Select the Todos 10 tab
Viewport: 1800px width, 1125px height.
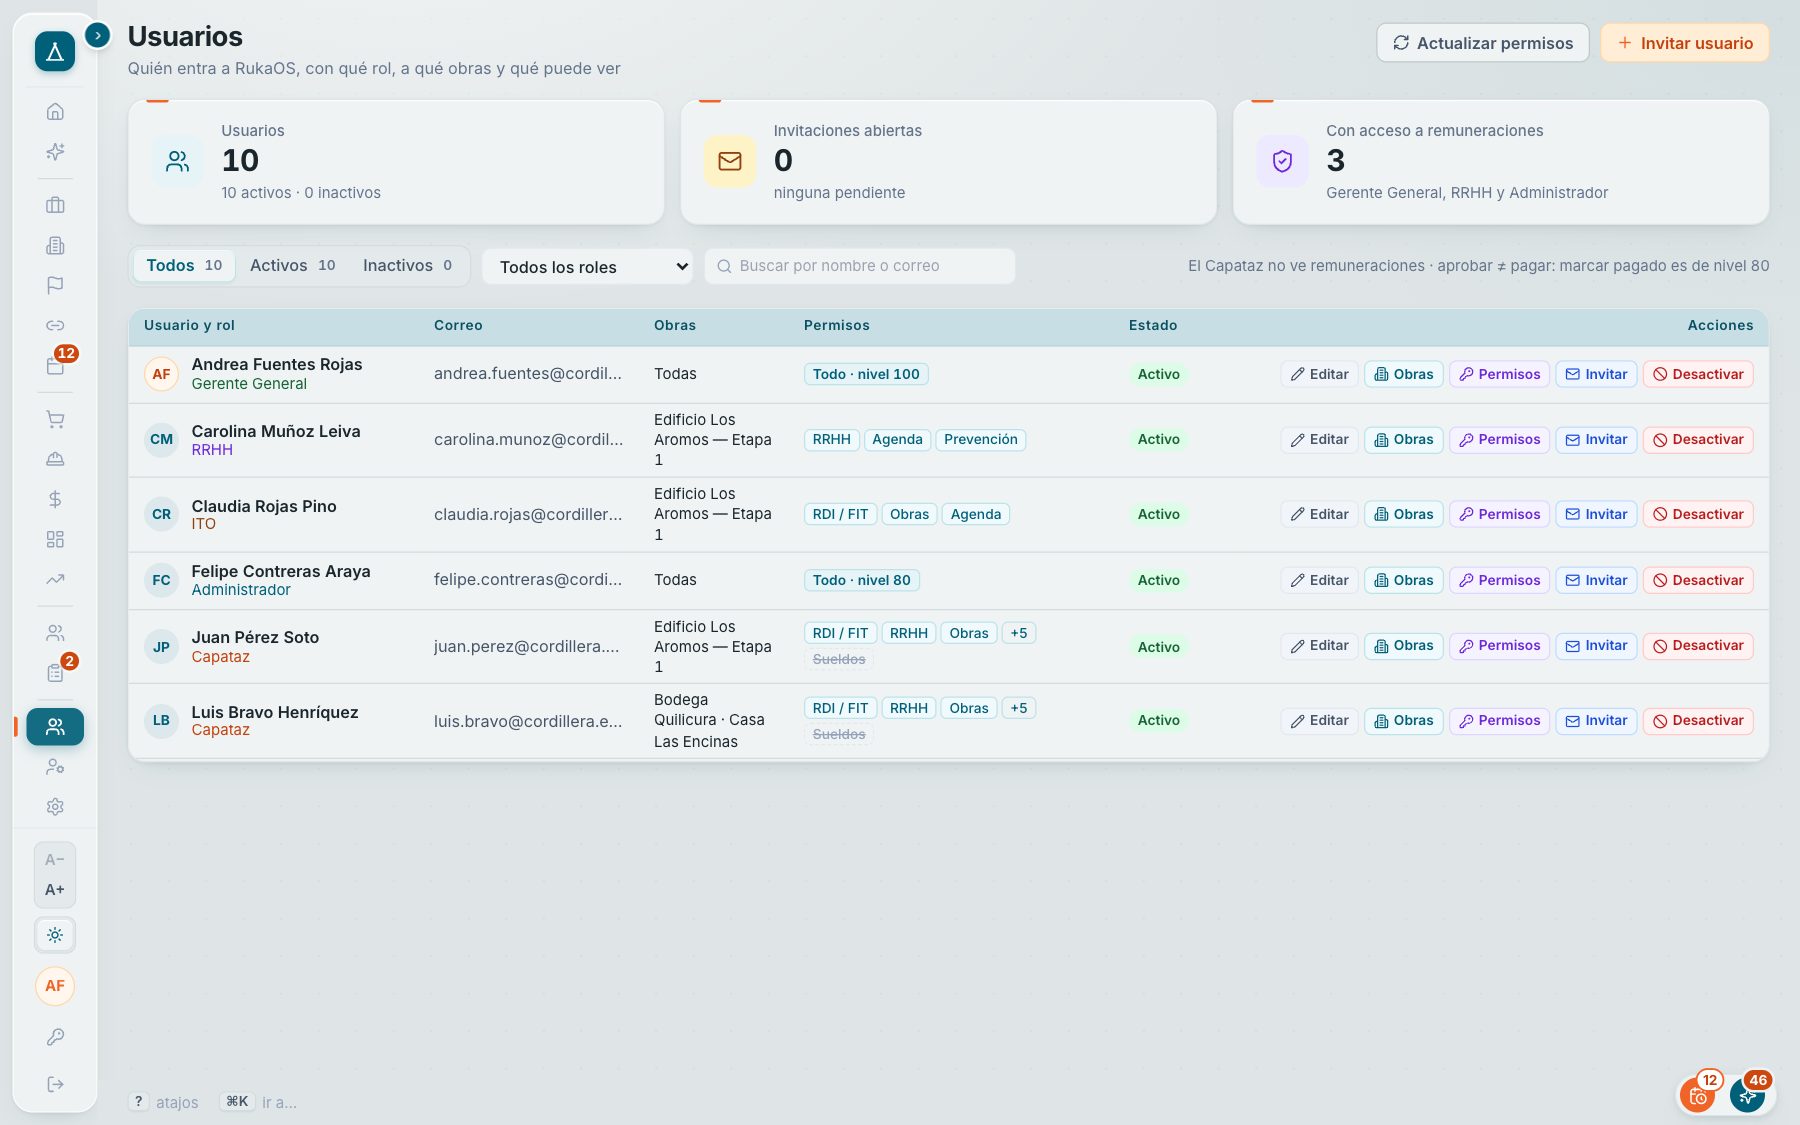[184, 265]
